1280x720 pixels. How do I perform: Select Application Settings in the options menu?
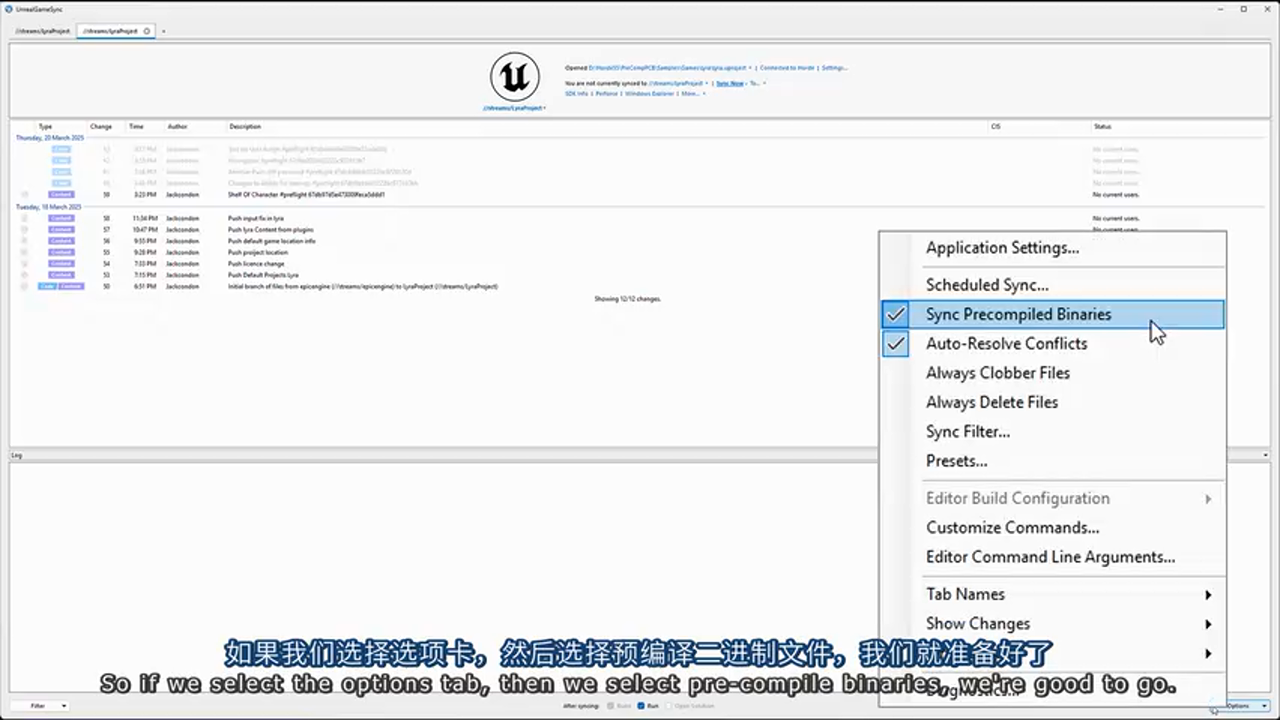pyautogui.click(x=1002, y=248)
